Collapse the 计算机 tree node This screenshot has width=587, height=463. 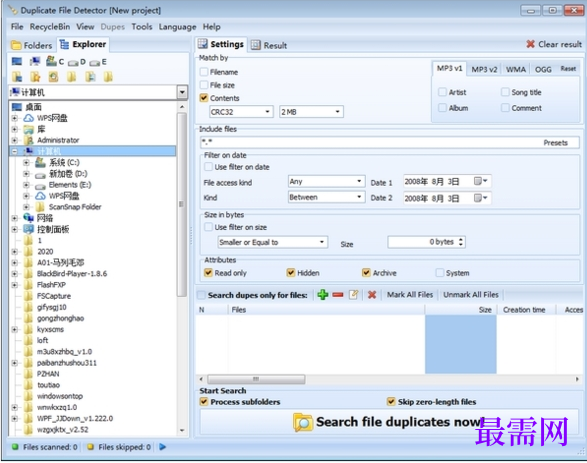[15, 151]
